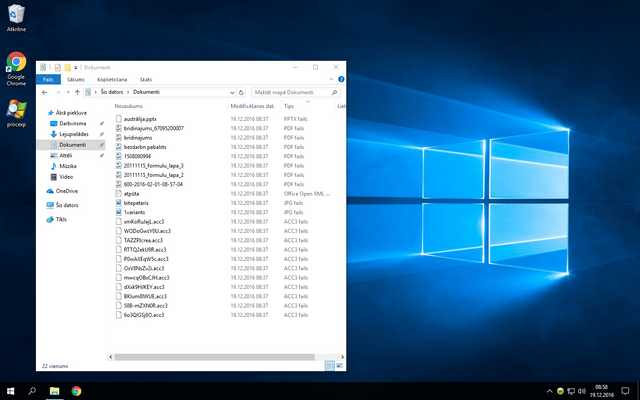Sort by modification date column header
This screenshot has width=640, height=400.
coord(252,106)
